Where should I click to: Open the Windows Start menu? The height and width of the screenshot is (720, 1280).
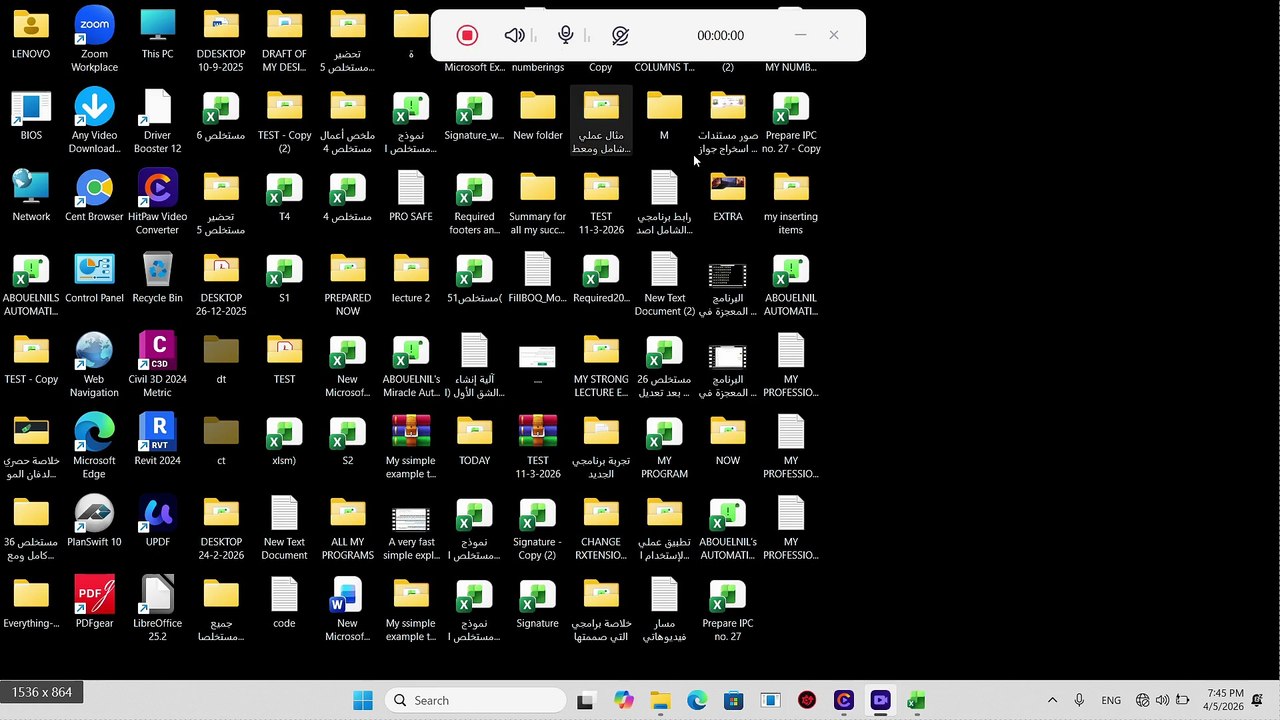coord(363,700)
